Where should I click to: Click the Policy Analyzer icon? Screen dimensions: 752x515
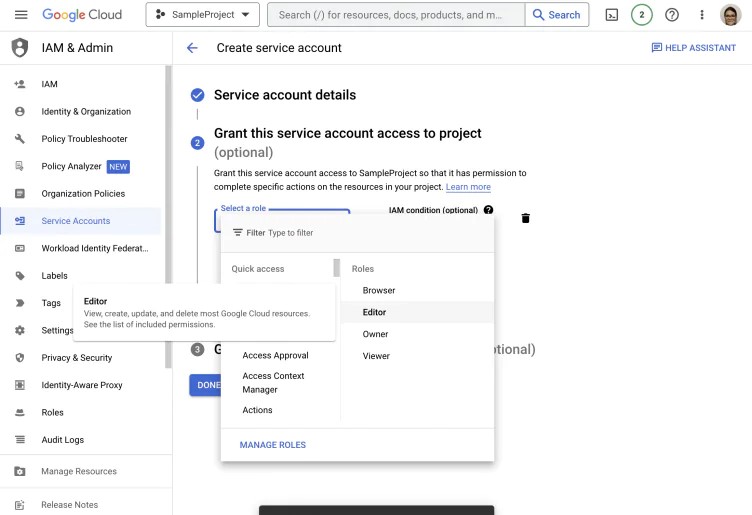(x=20, y=166)
